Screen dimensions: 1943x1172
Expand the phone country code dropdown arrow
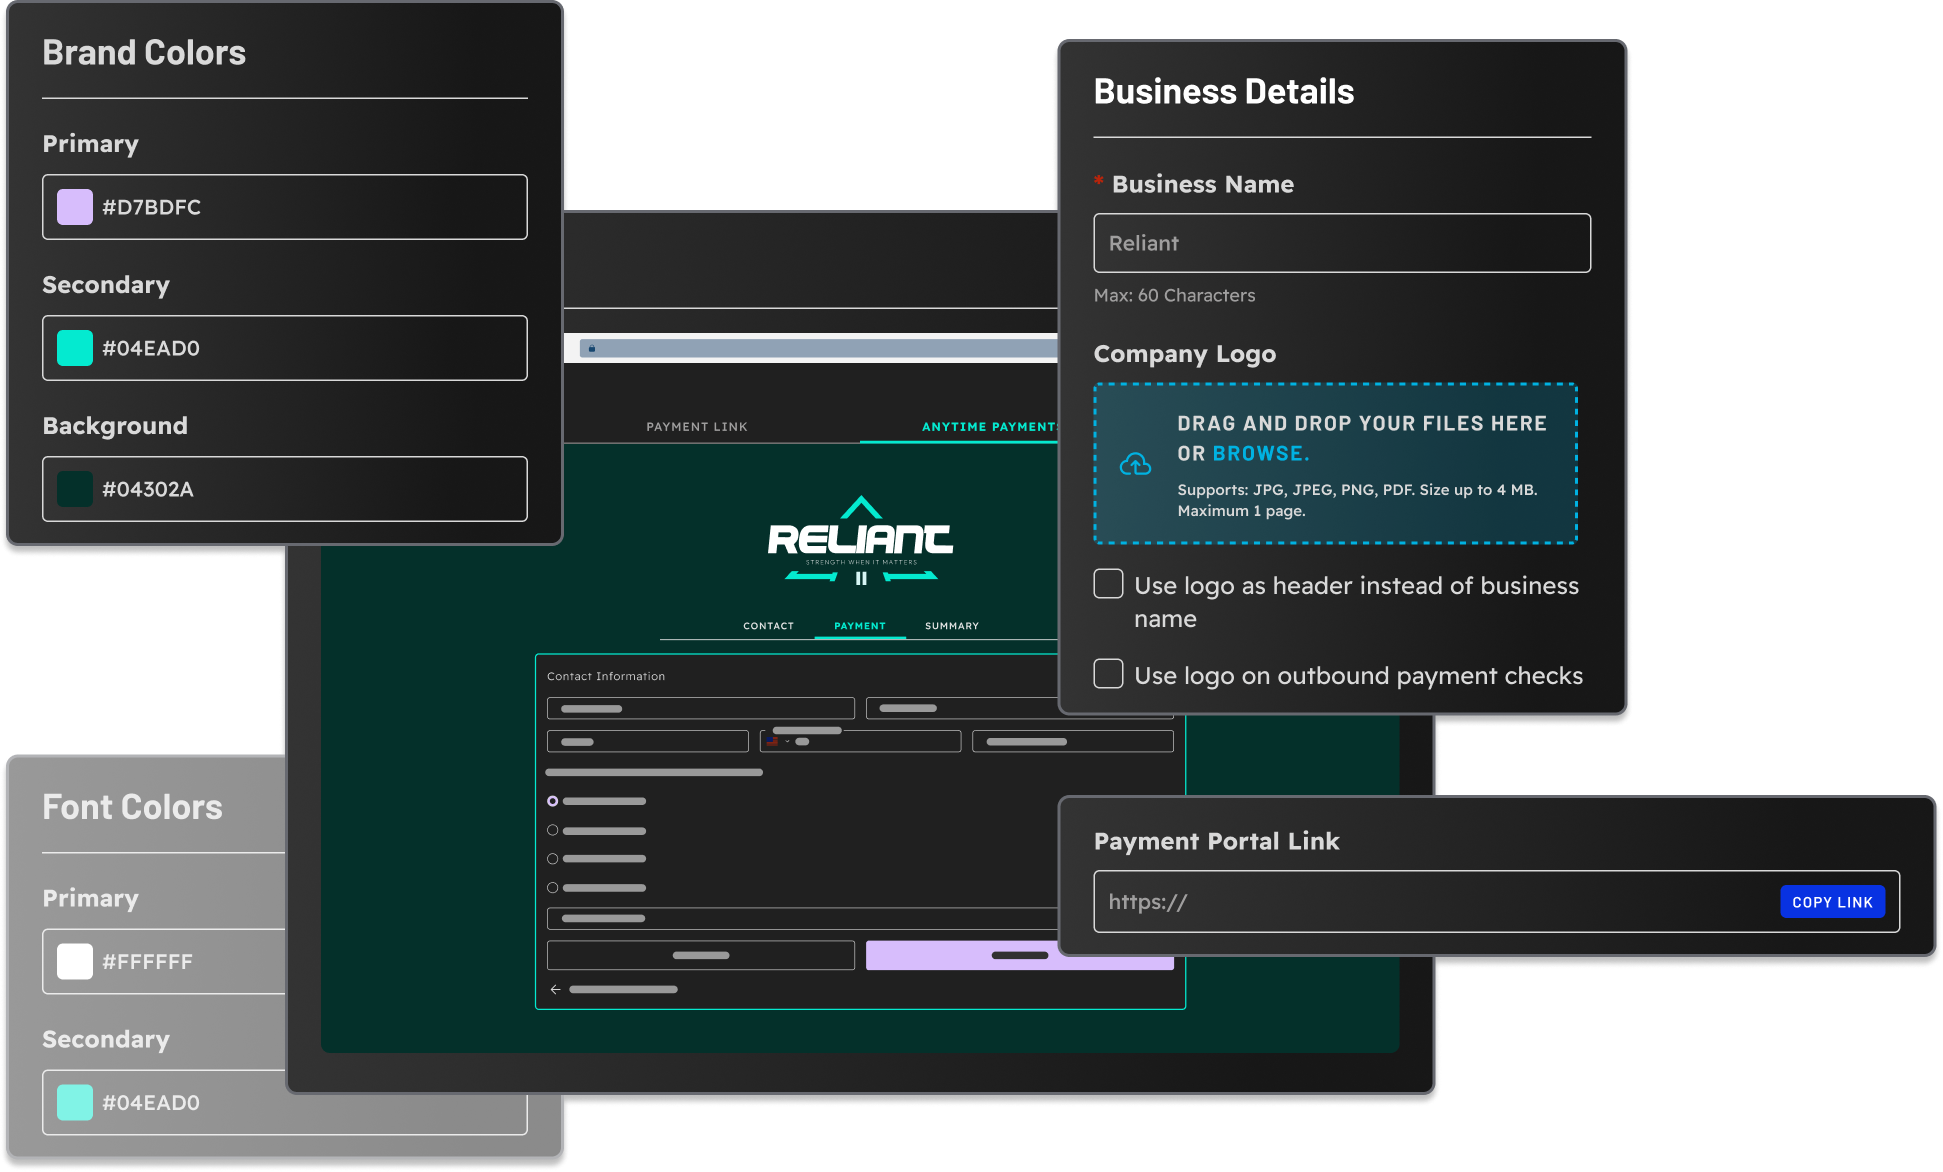tap(787, 742)
